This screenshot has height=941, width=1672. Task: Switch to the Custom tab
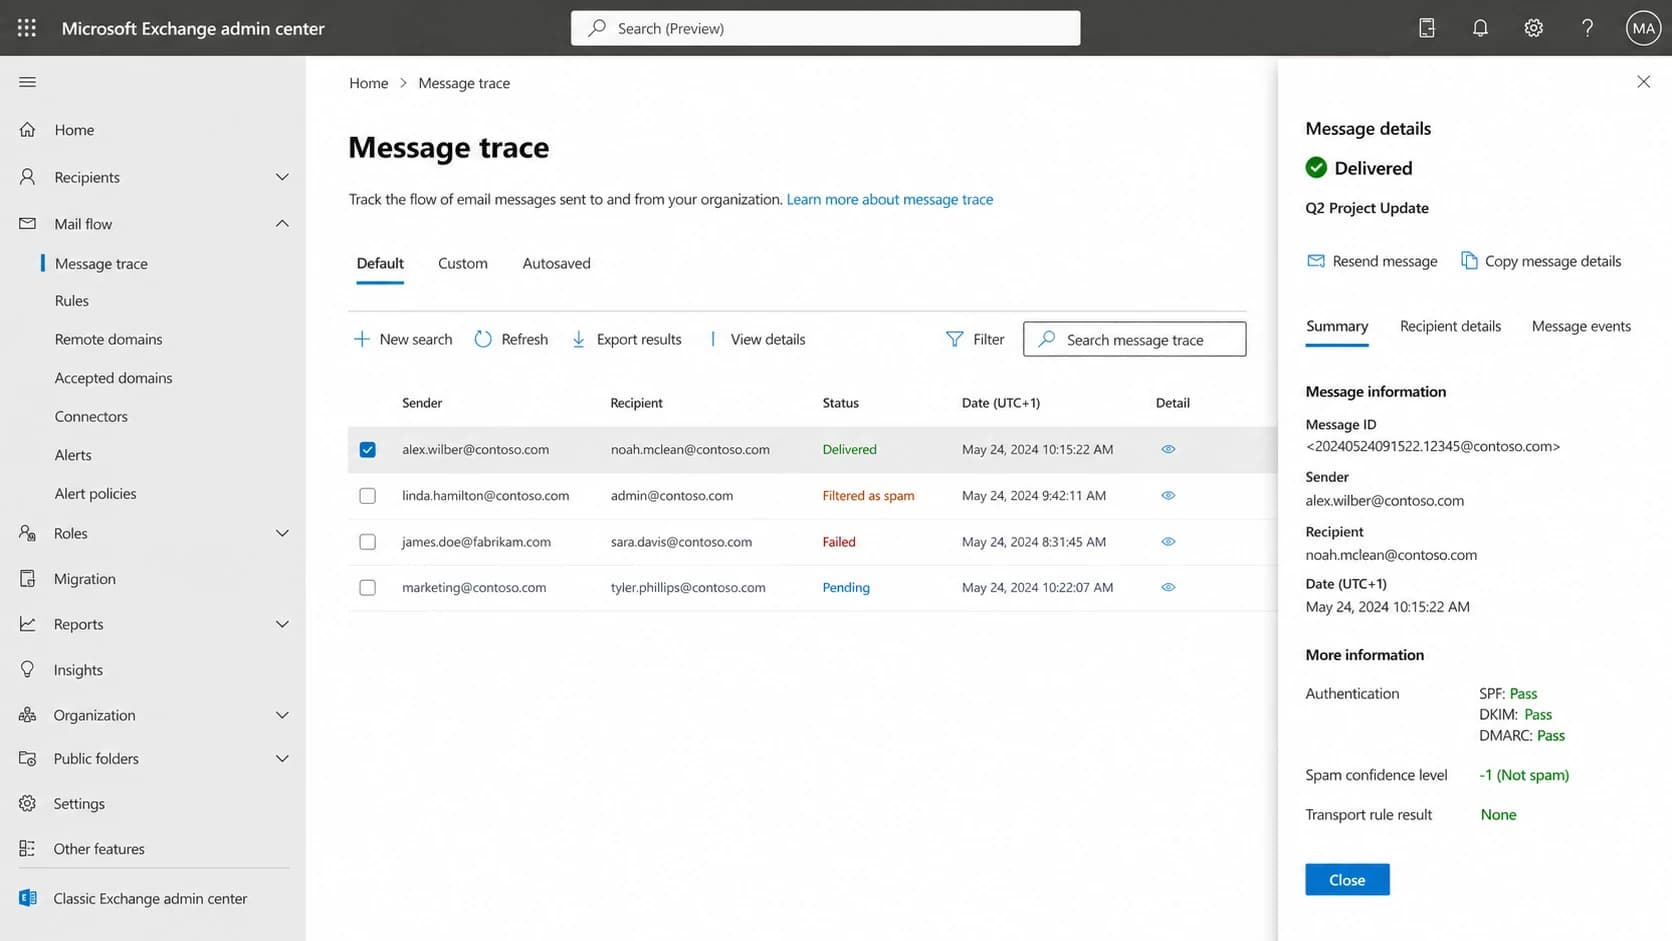[463, 263]
